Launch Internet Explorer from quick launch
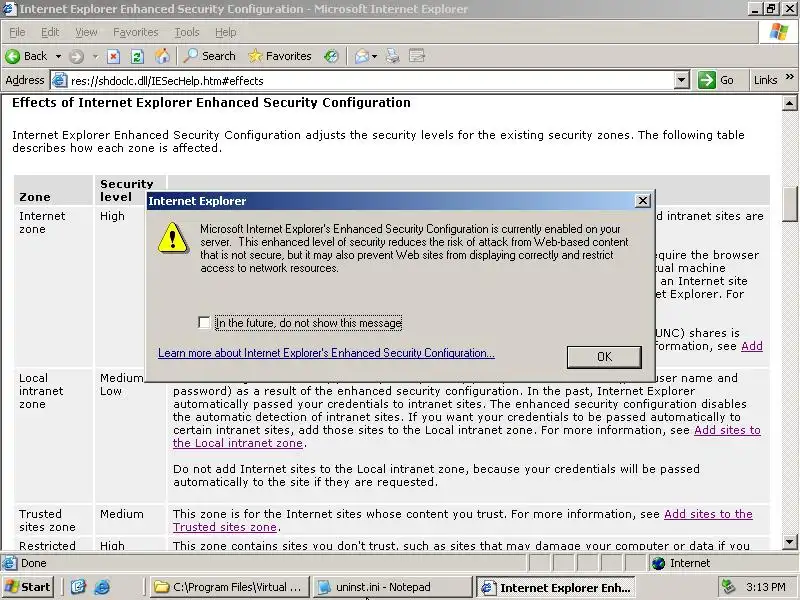Screen dimensions: 800x600 pyautogui.click(x=102, y=587)
